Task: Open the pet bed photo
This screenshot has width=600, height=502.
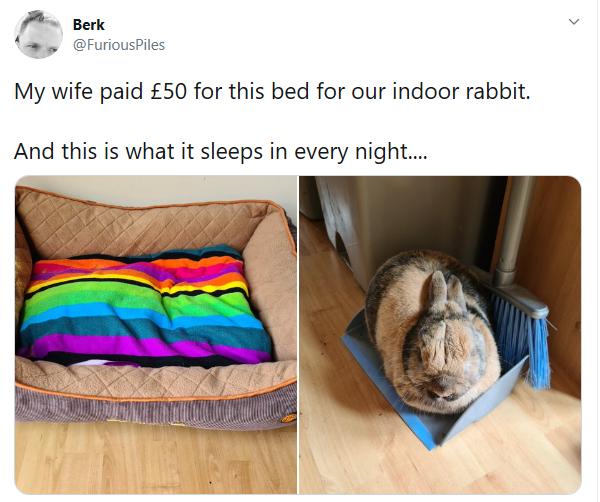Action: (156, 335)
